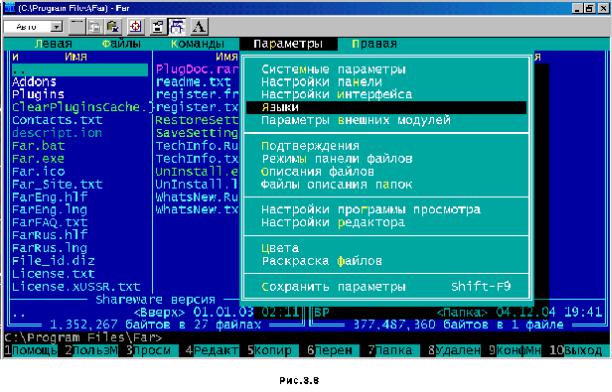
Task: Click the highlighted Параметры menu
Action: click(x=288, y=44)
